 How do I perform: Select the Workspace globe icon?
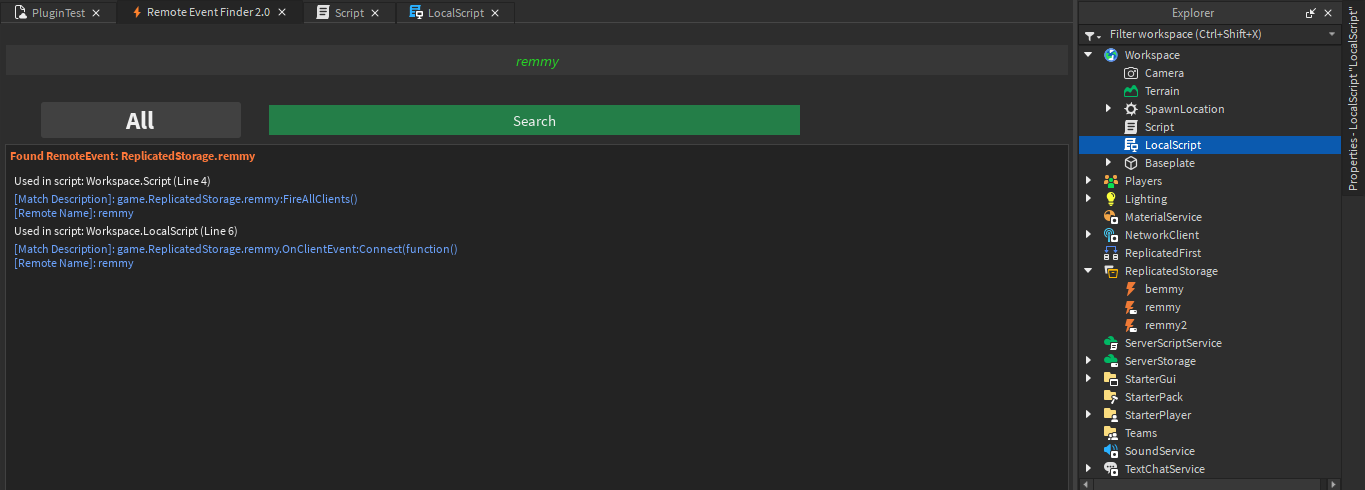(x=1110, y=55)
